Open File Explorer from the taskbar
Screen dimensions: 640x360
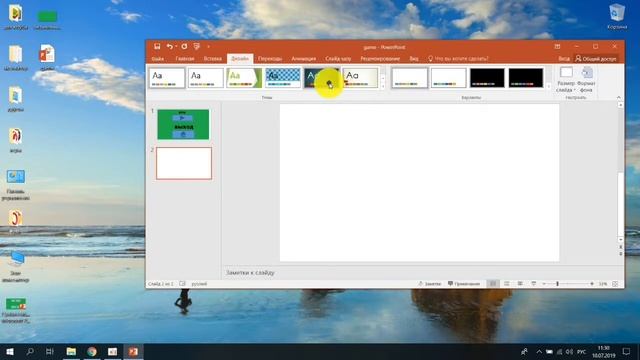(71, 351)
